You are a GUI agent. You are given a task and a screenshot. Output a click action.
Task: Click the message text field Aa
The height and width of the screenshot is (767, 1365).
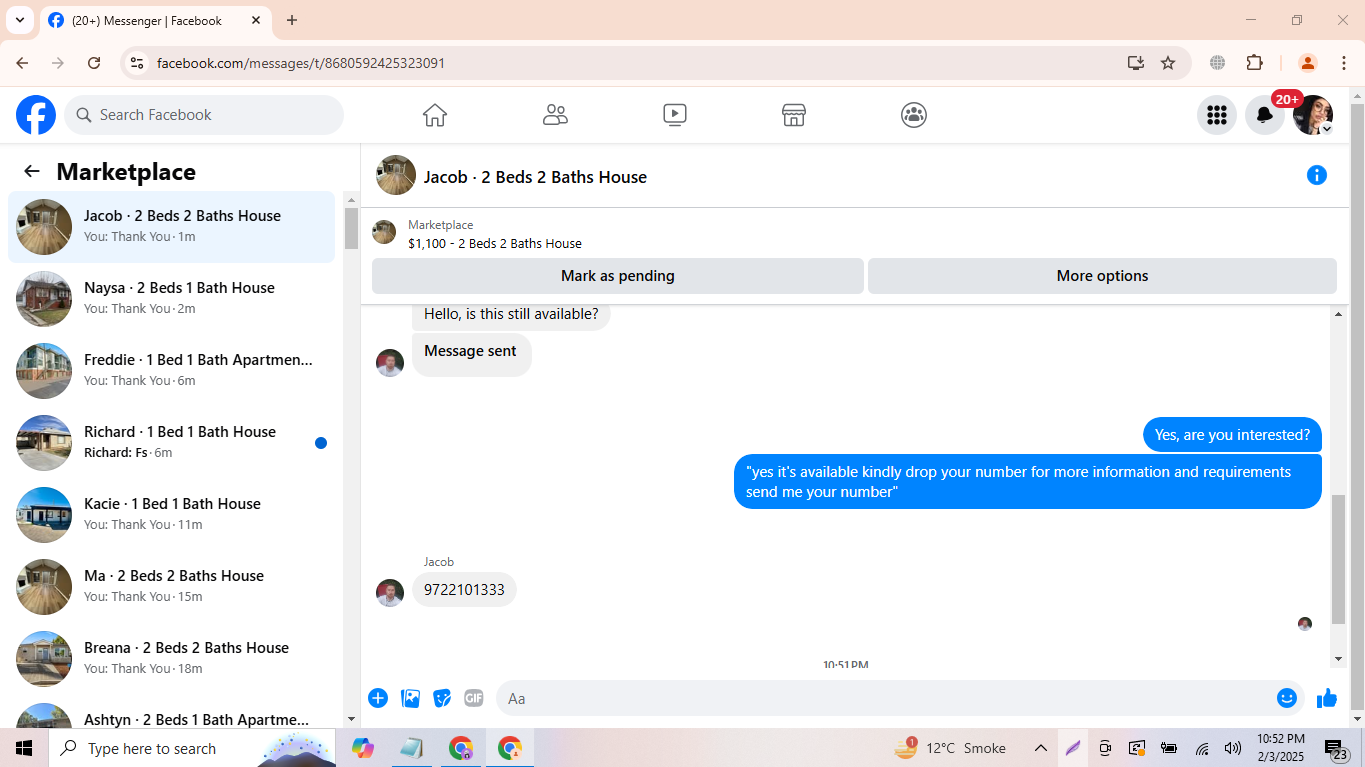coord(885,698)
